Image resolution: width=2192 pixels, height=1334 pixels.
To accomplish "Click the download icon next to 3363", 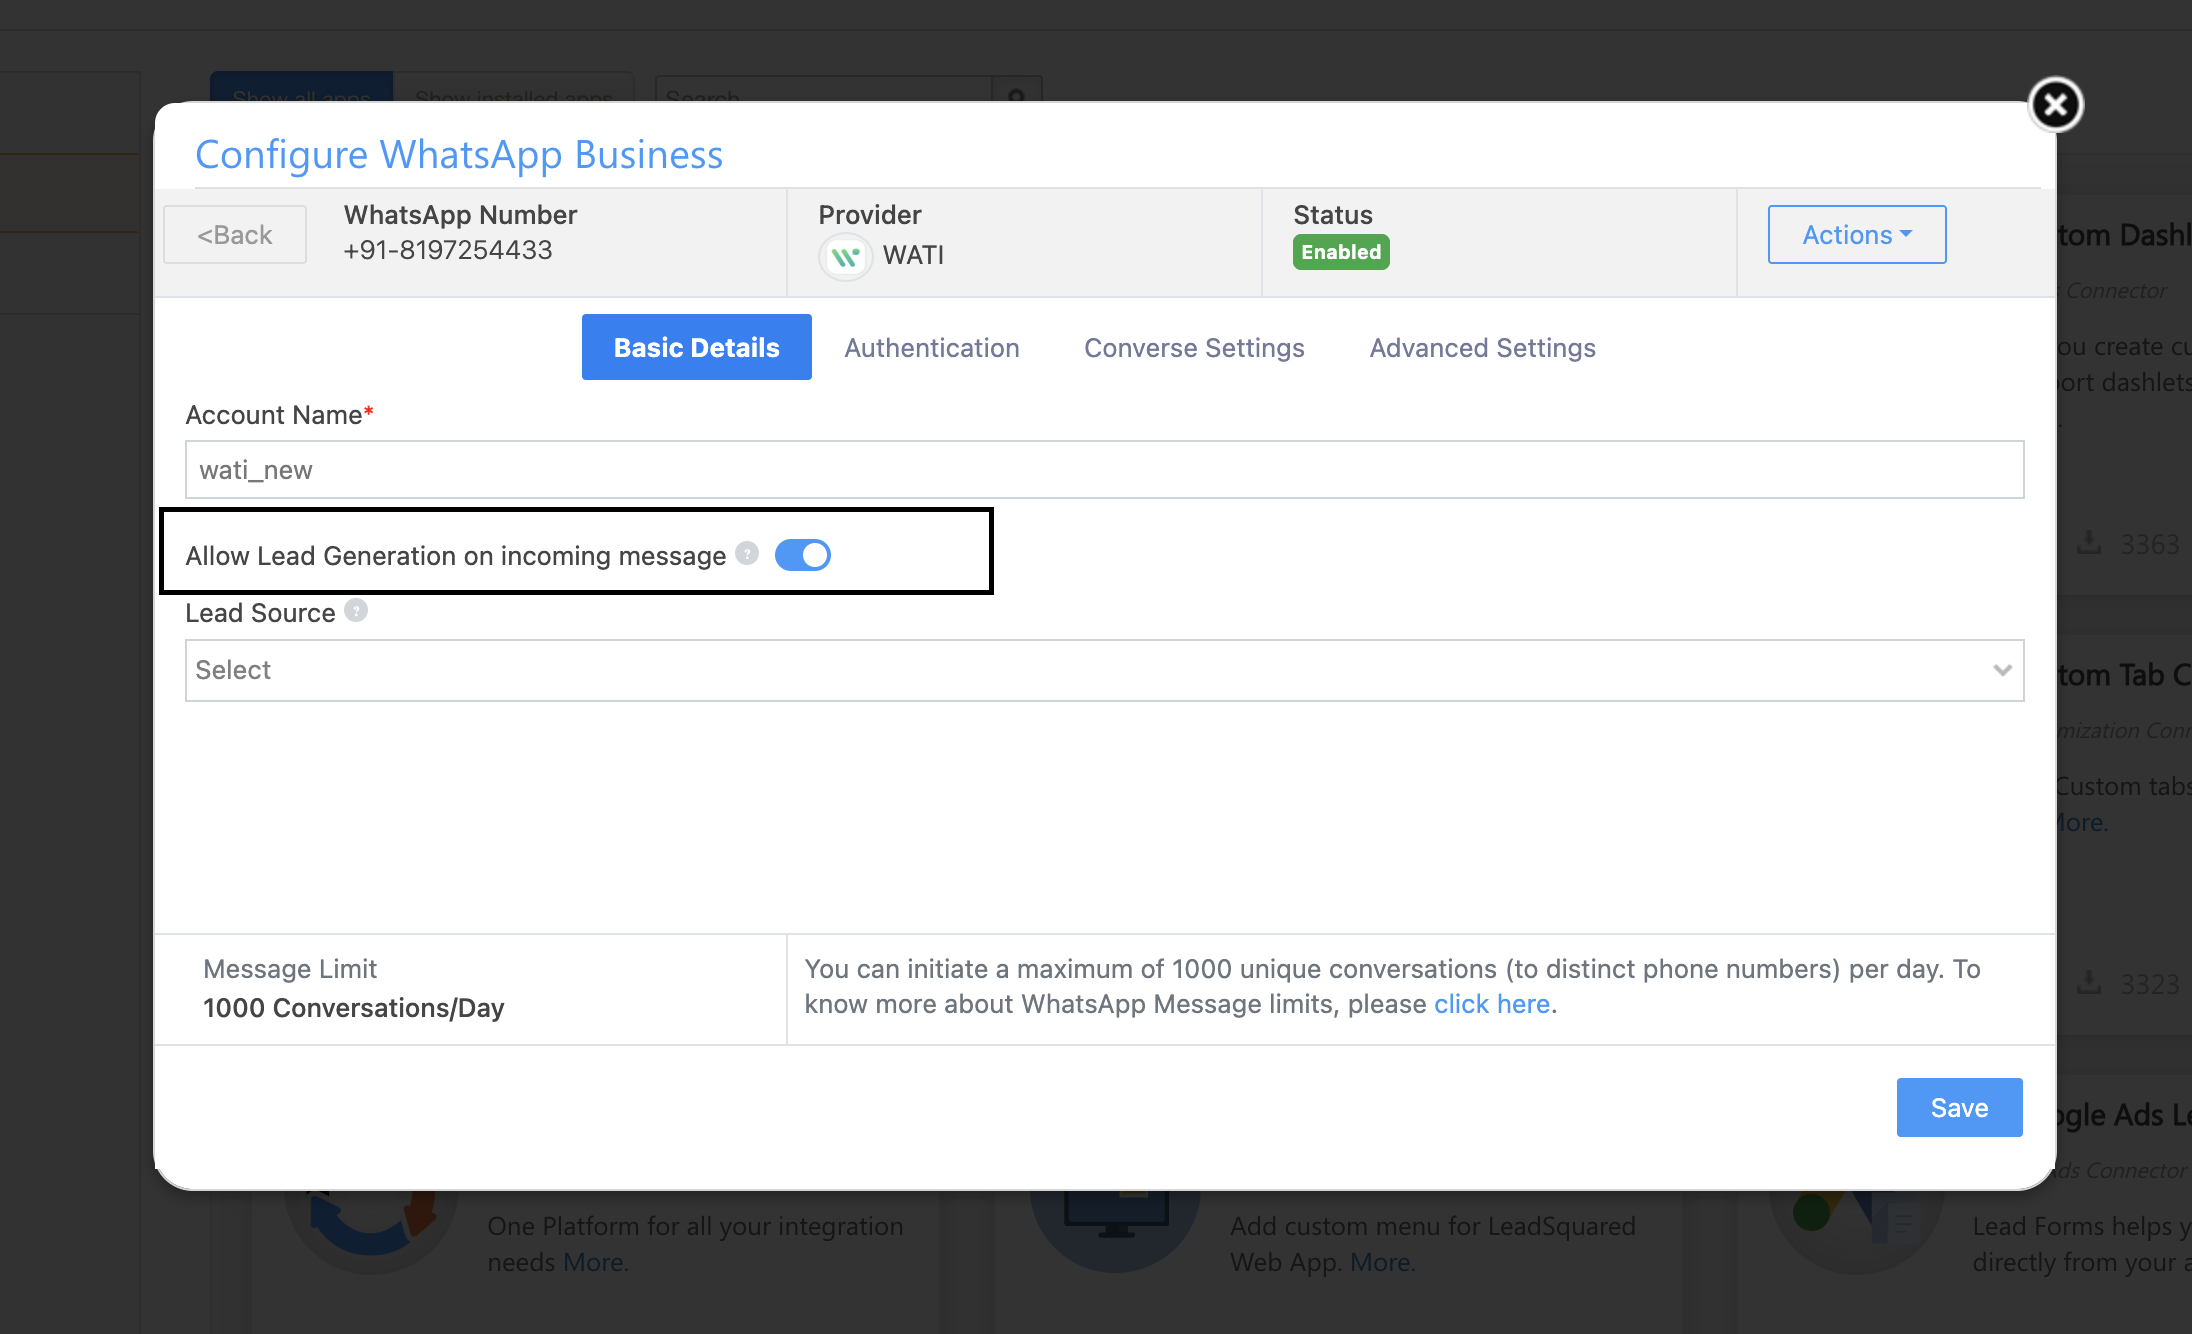I will (x=2089, y=543).
